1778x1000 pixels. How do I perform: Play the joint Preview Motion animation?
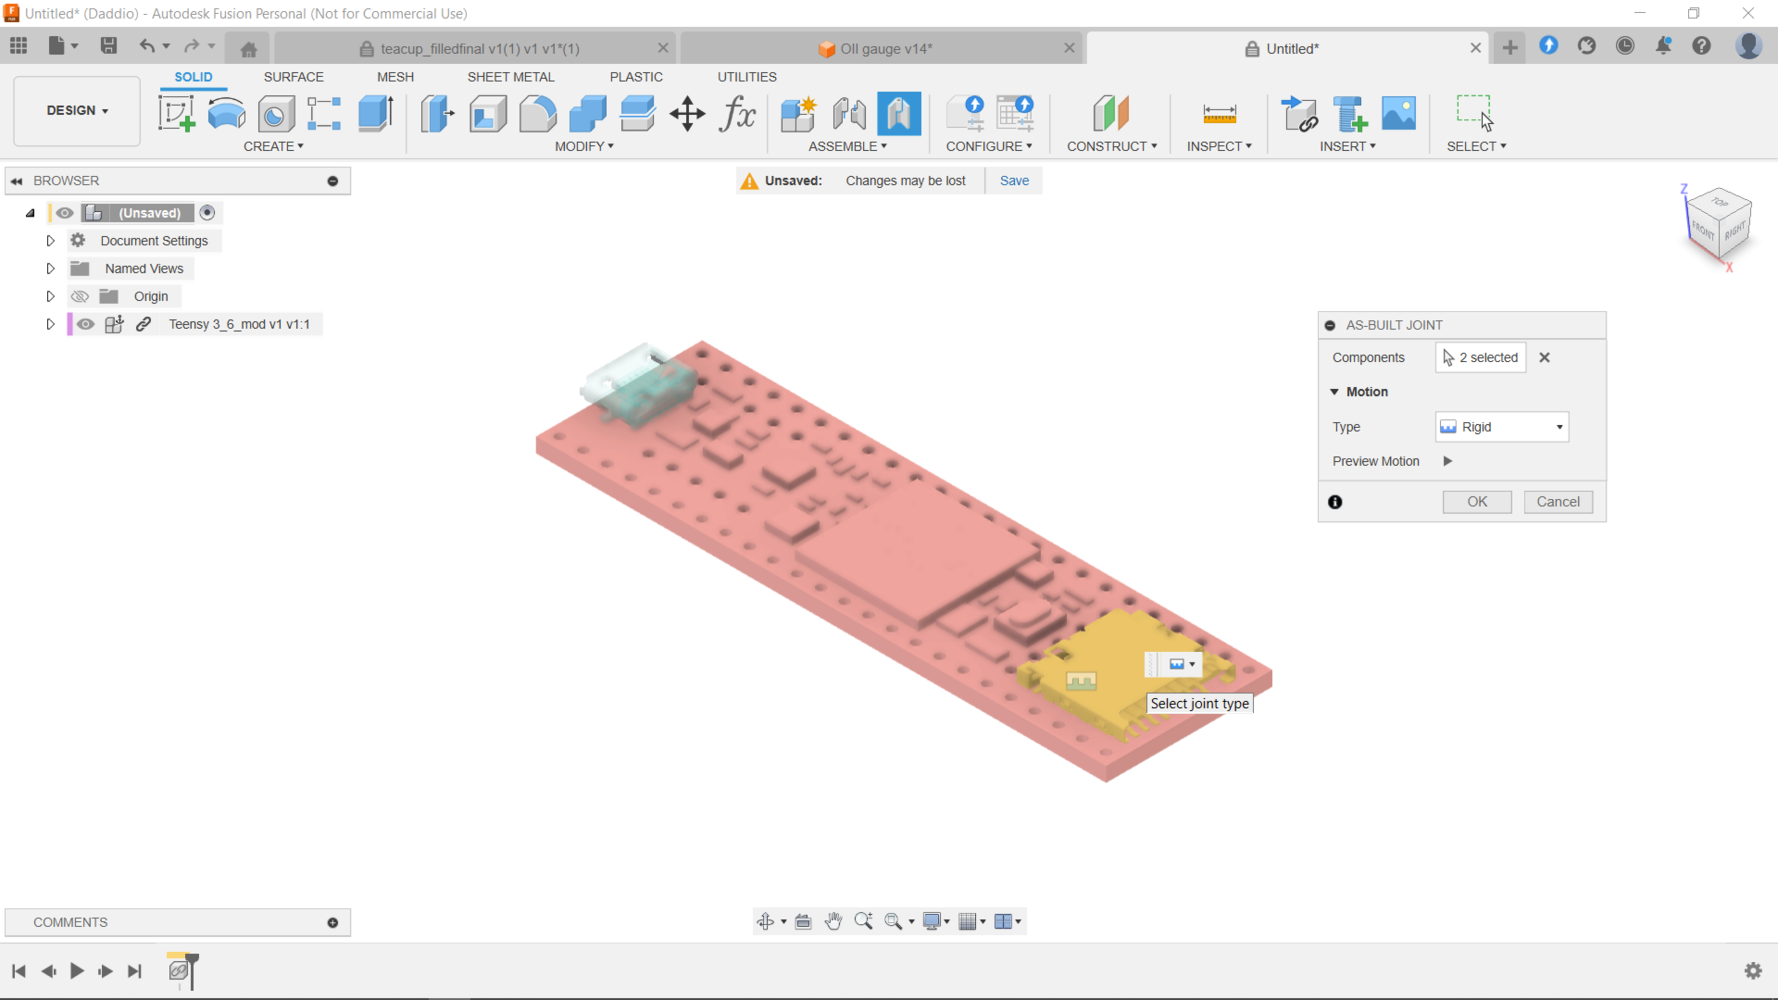pyautogui.click(x=1447, y=461)
